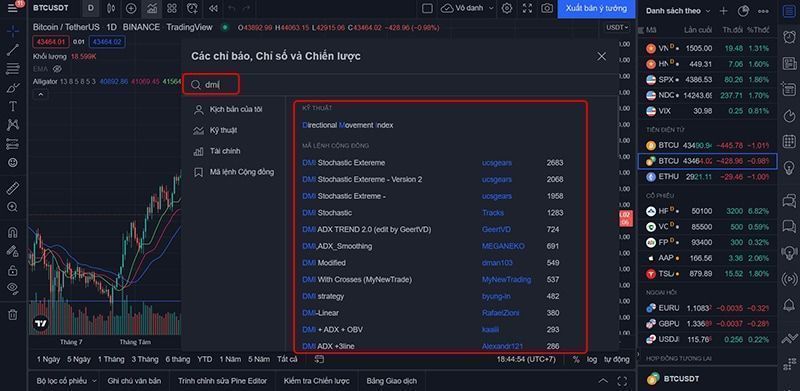
Task: Select Kỹ thuật category in dialog
Action: coord(215,130)
